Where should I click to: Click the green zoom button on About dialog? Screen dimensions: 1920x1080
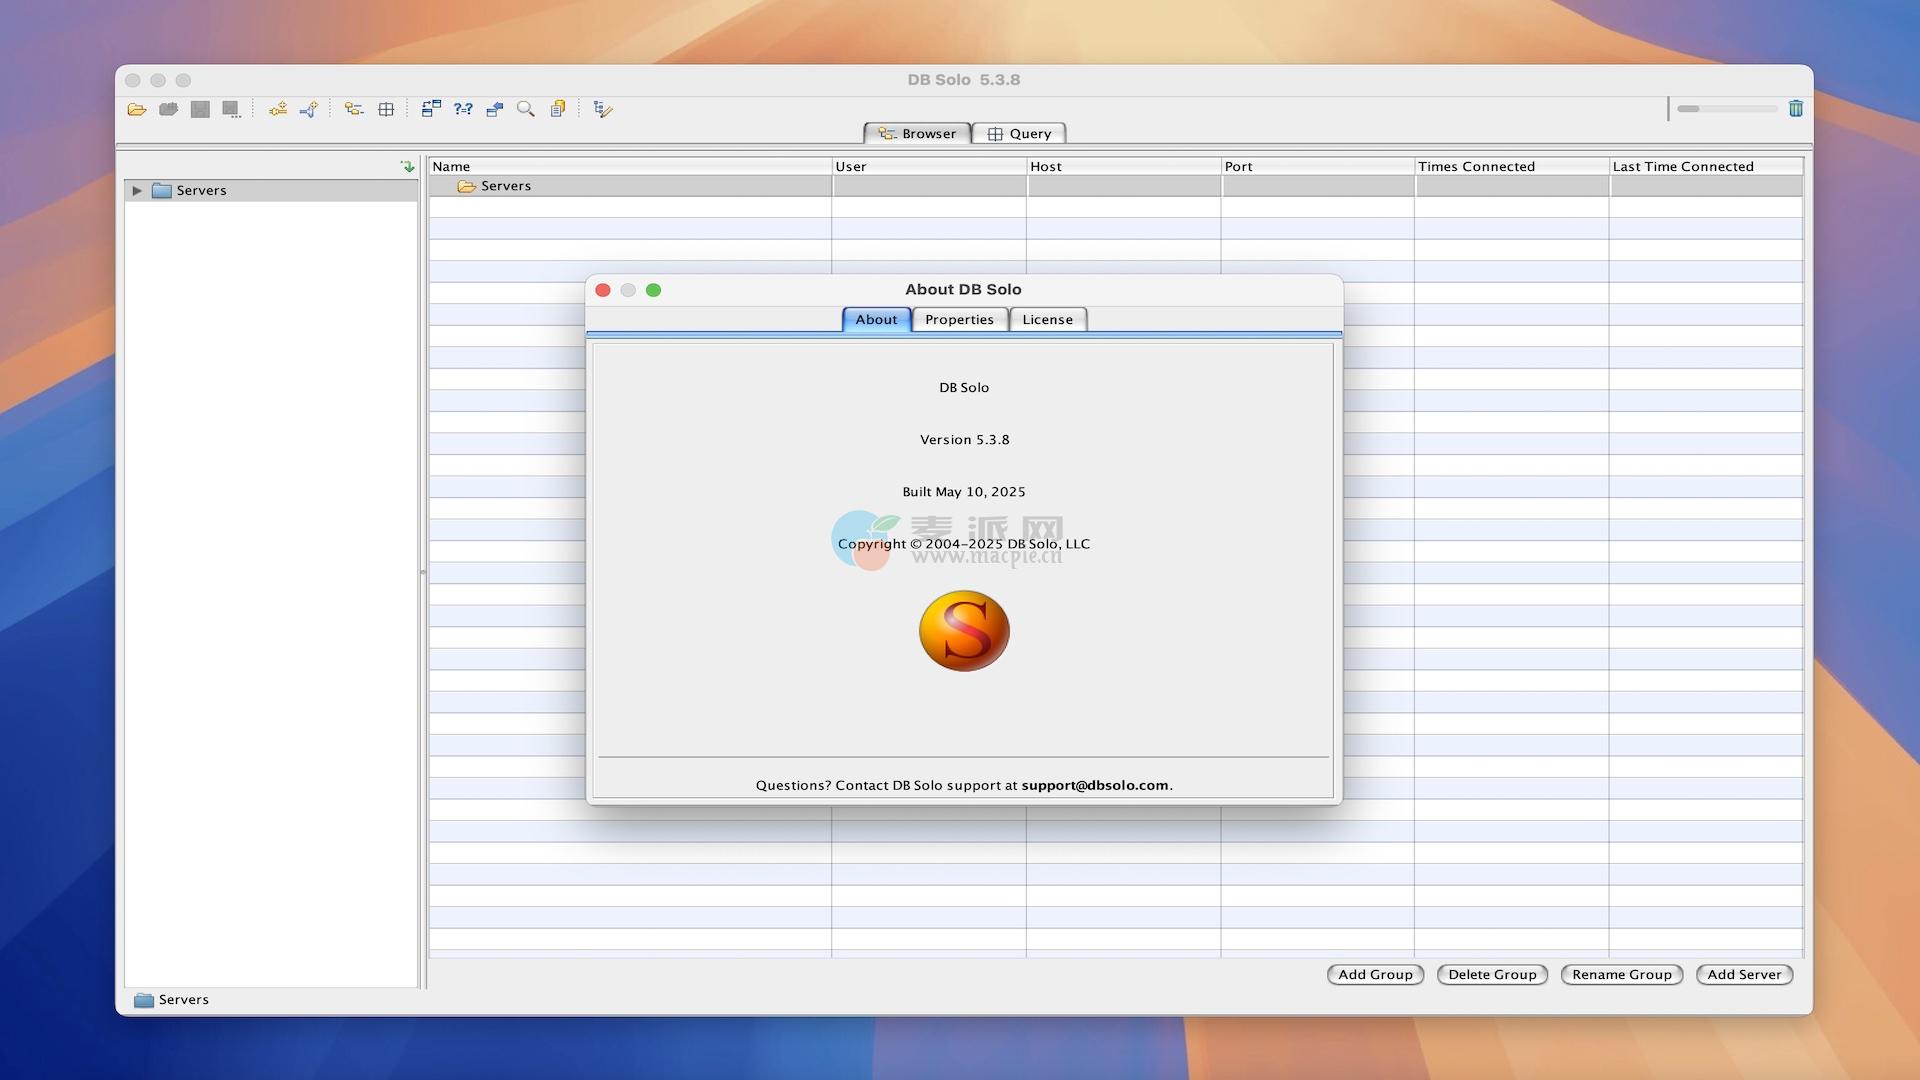[653, 290]
